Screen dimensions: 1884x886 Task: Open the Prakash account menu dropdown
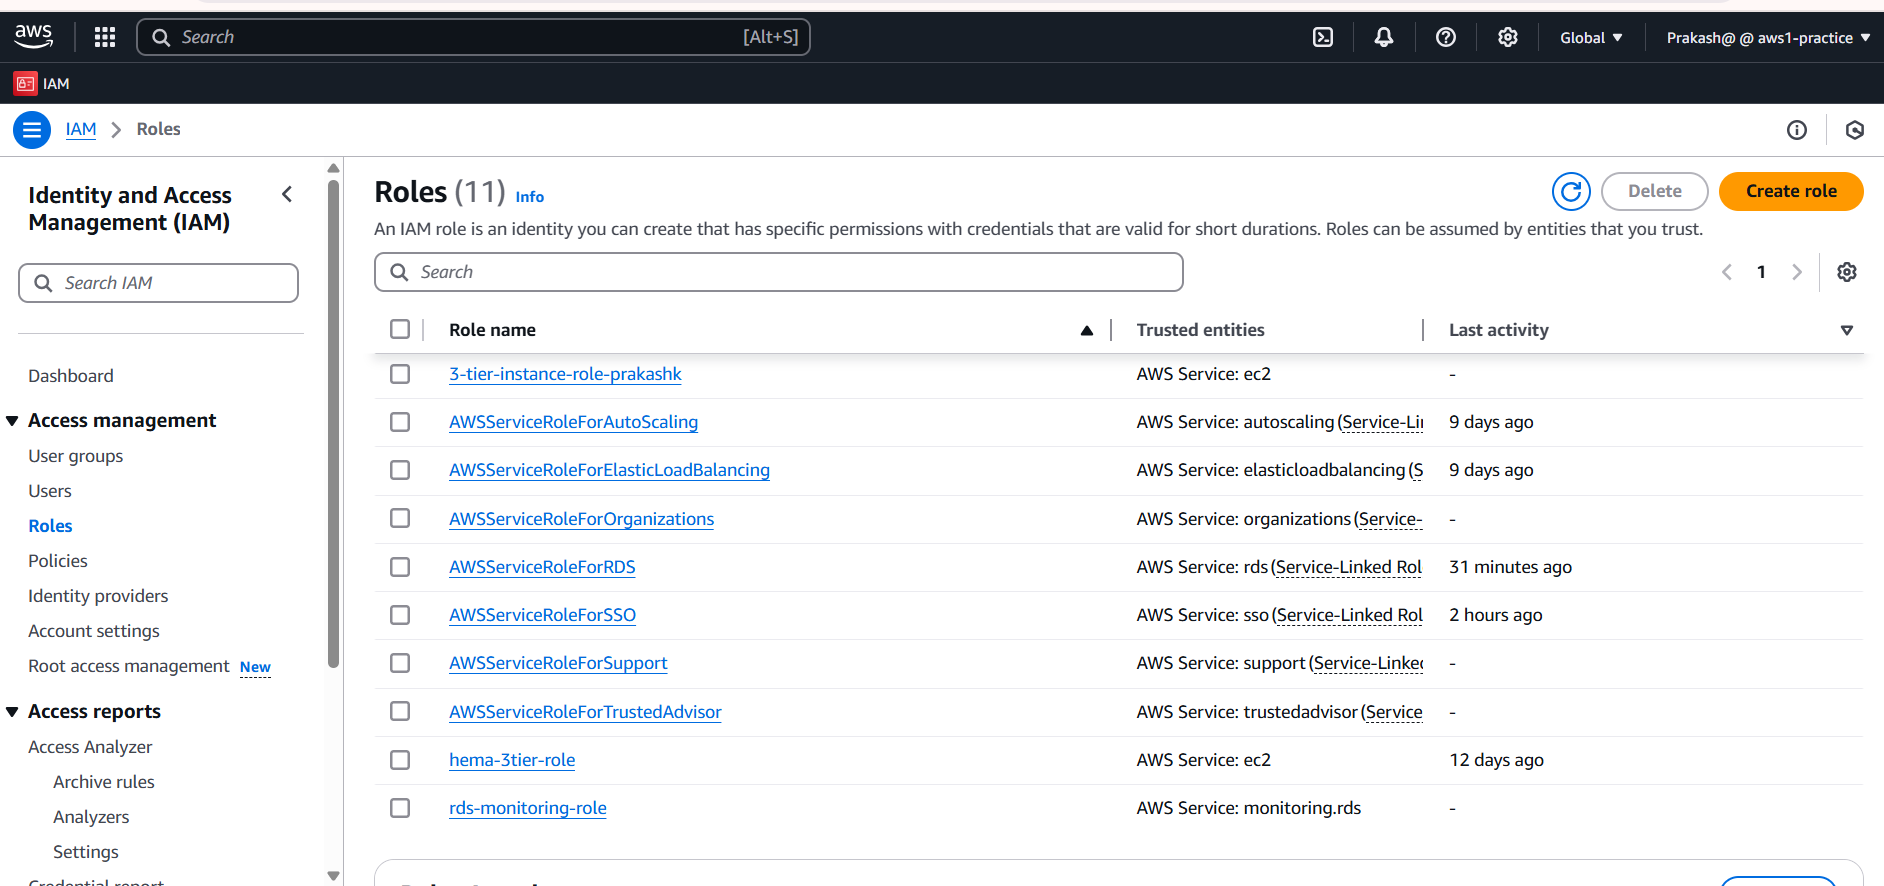coord(1768,38)
